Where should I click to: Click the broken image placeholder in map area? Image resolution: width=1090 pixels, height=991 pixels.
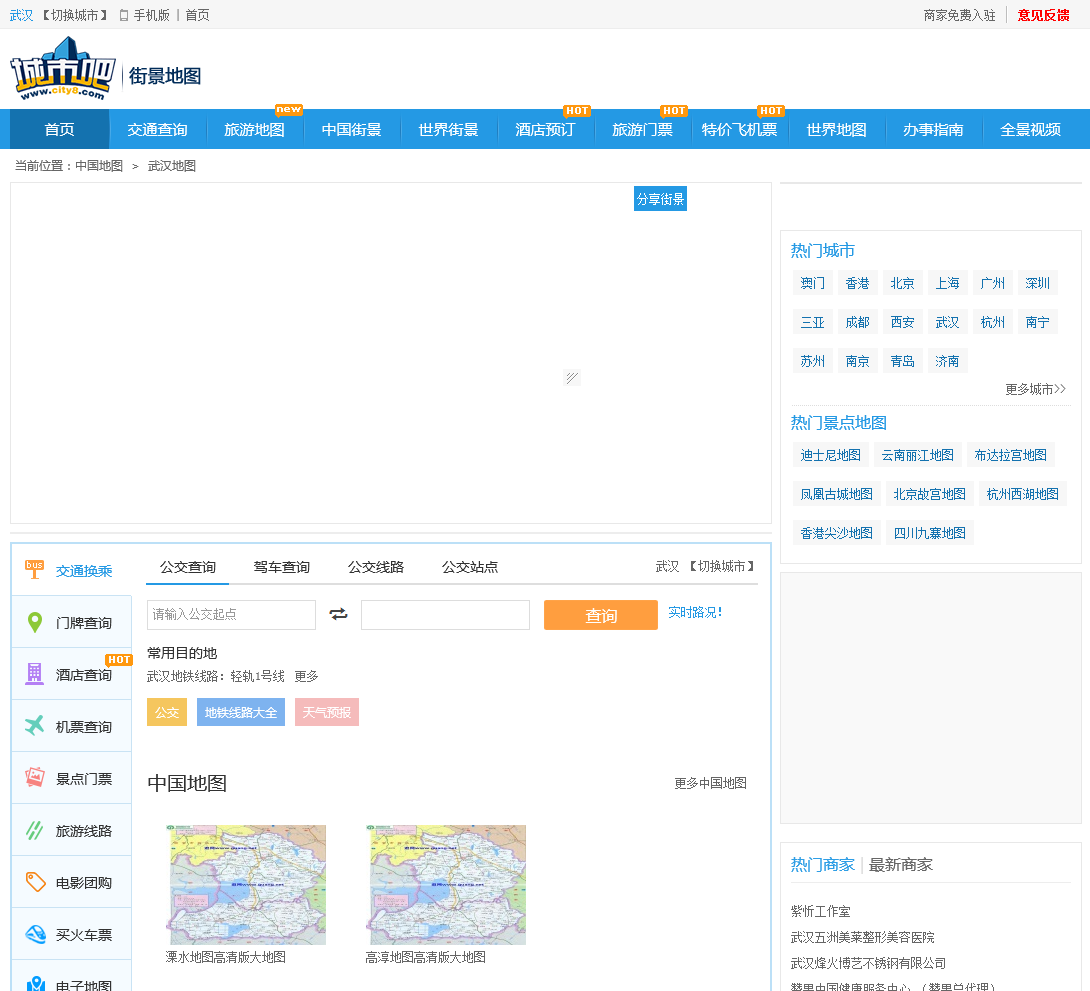click(x=571, y=377)
